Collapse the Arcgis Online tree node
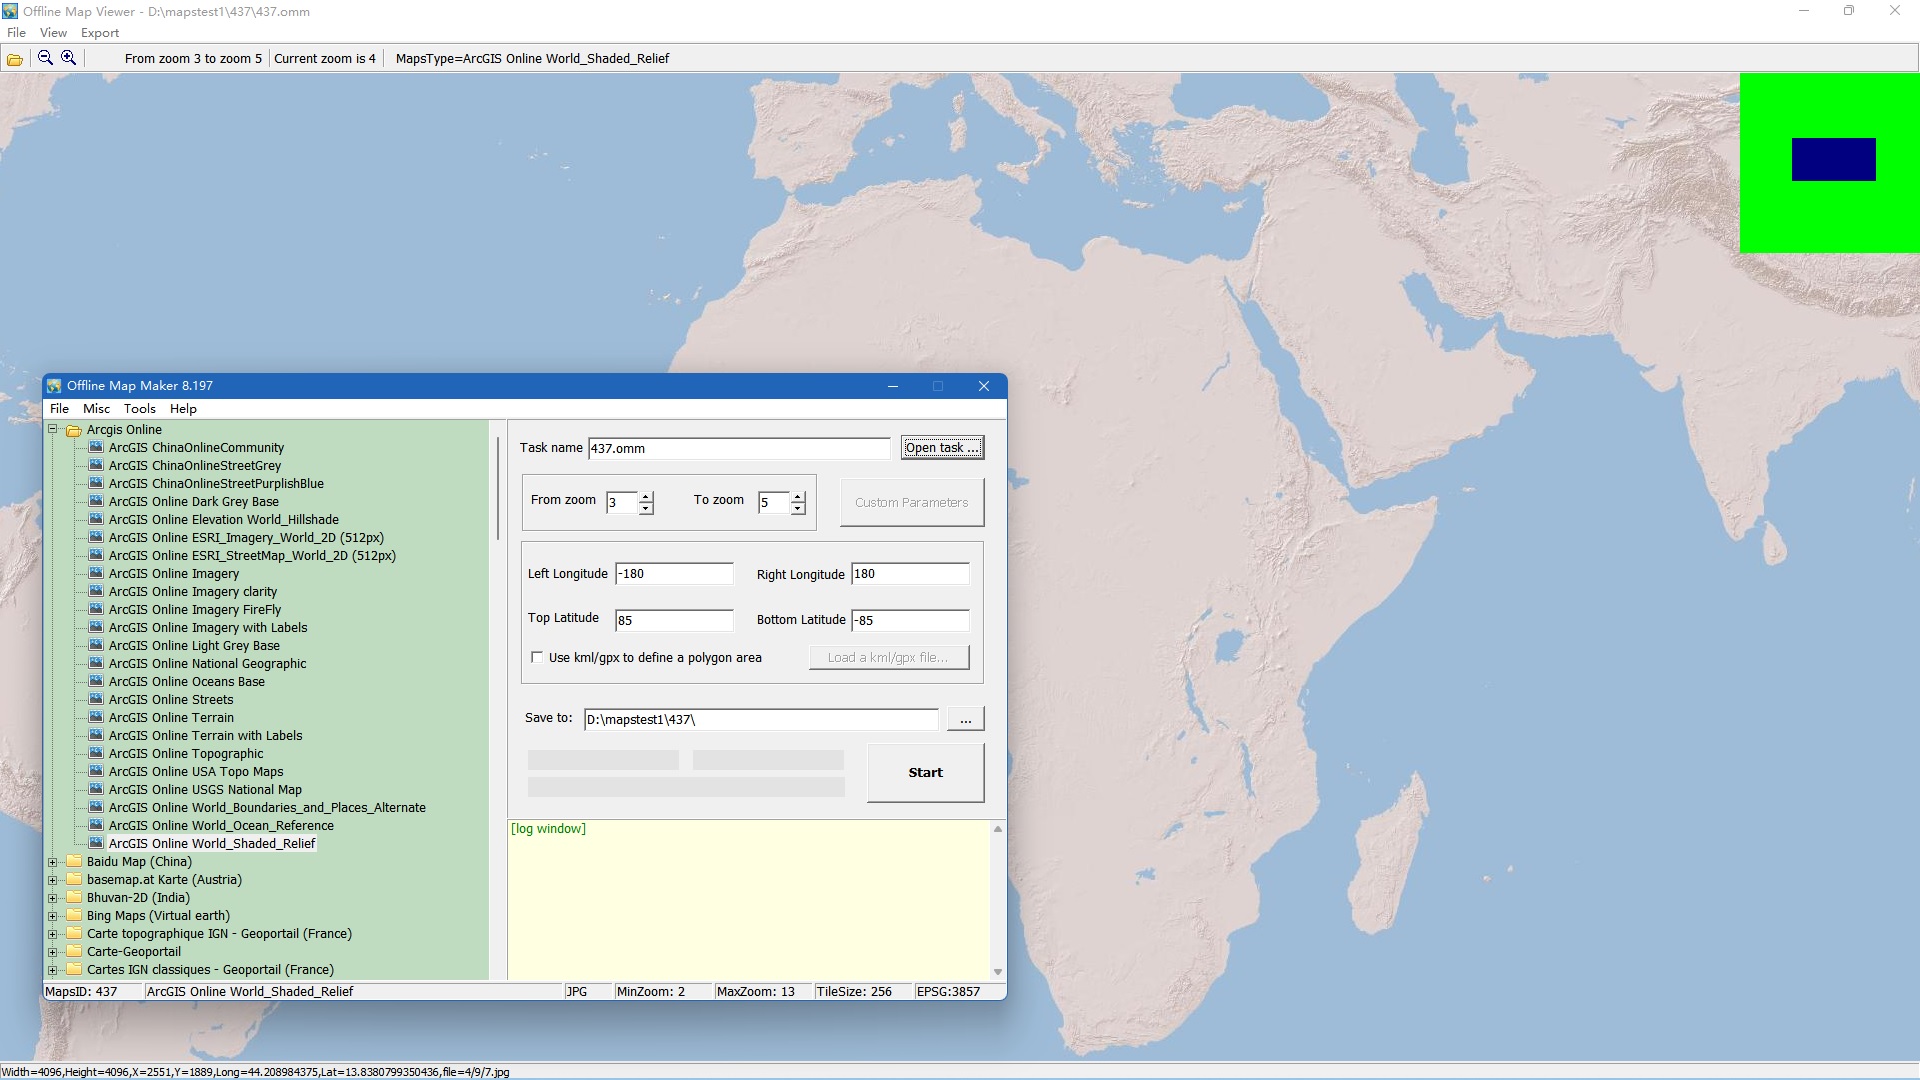This screenshot has width=1920, height=1080. tap(52, 429)
